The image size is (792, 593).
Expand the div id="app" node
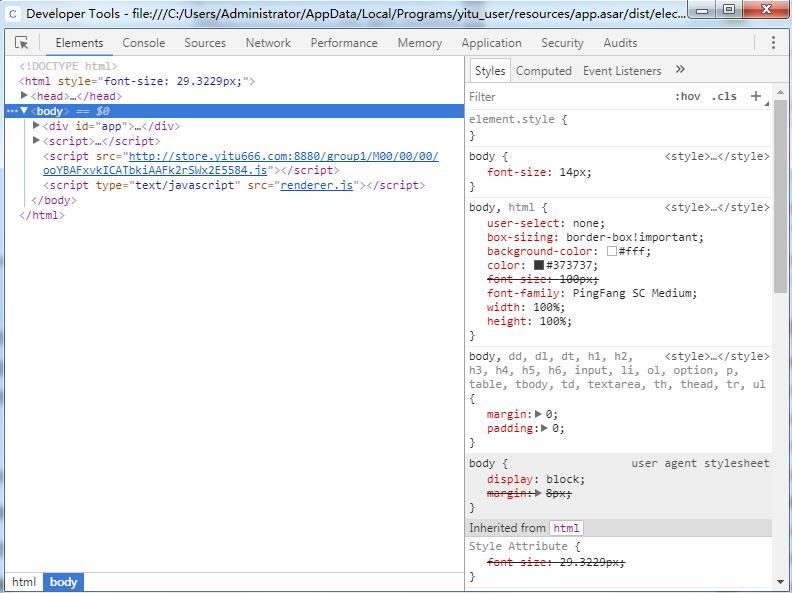(x=36, y=125)
